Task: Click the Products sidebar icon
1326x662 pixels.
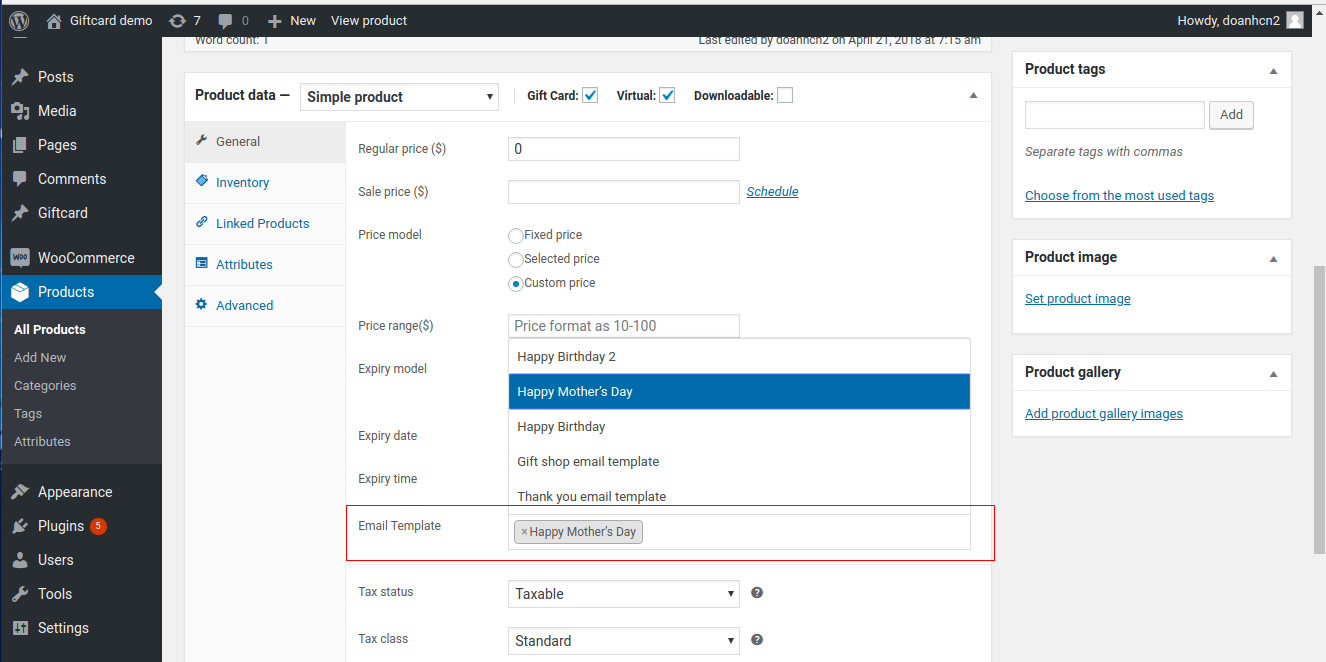Action: click(x=21, y=291)
